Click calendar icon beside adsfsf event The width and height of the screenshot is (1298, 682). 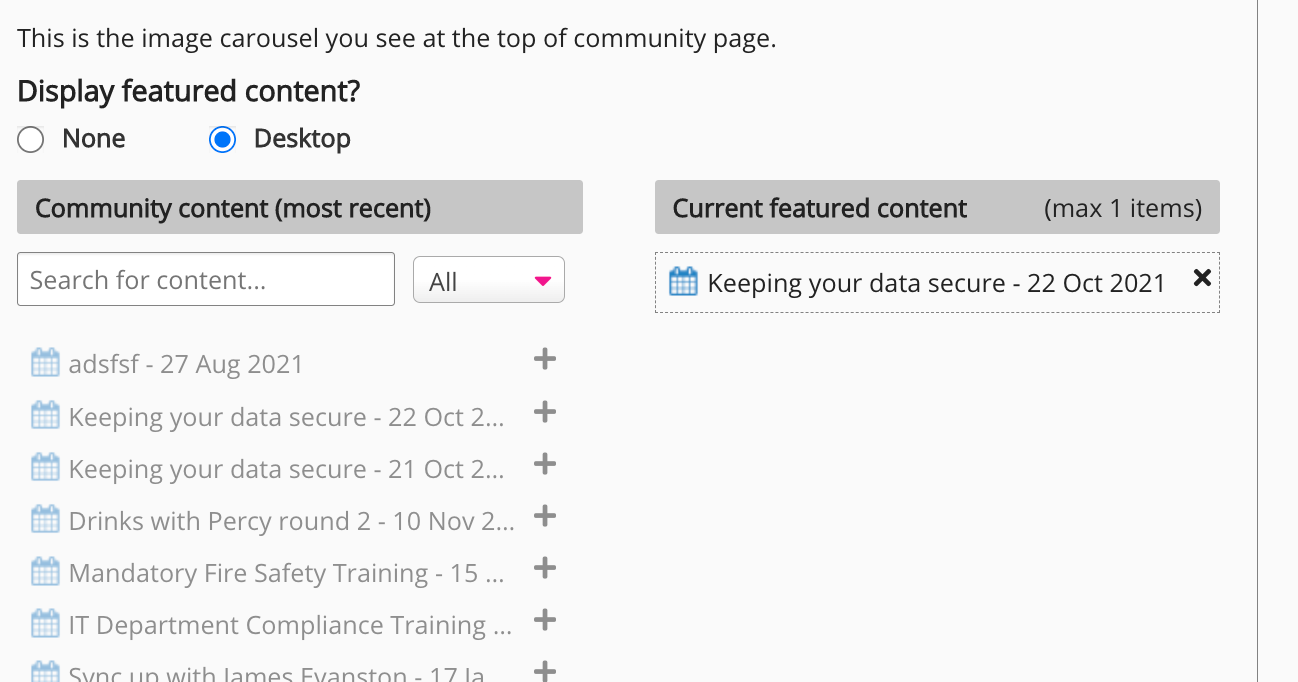tap(45, 363)
